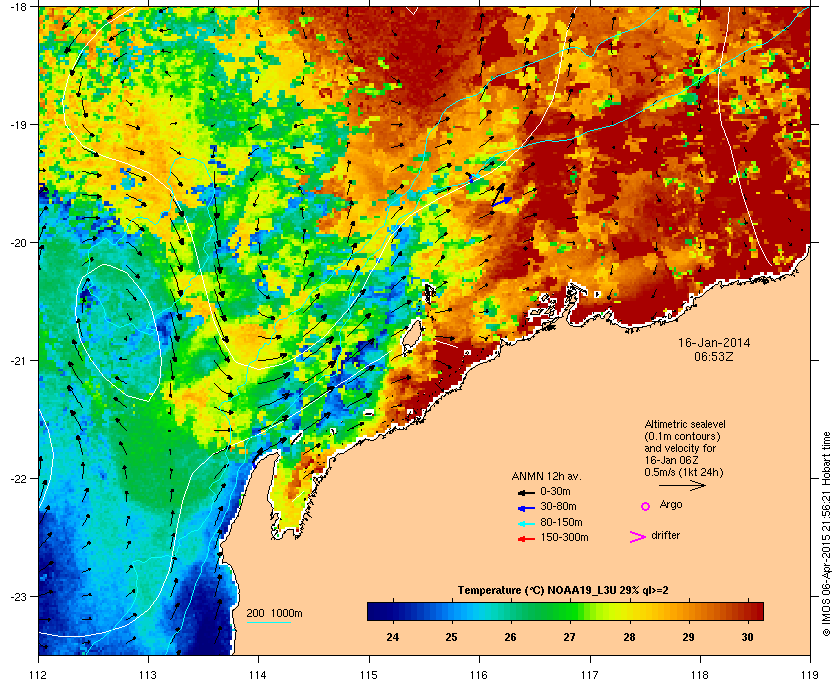Click the '200 1000m' isobath label
Viewport: 840px width, 680px height.
click(x=274, y=614)
